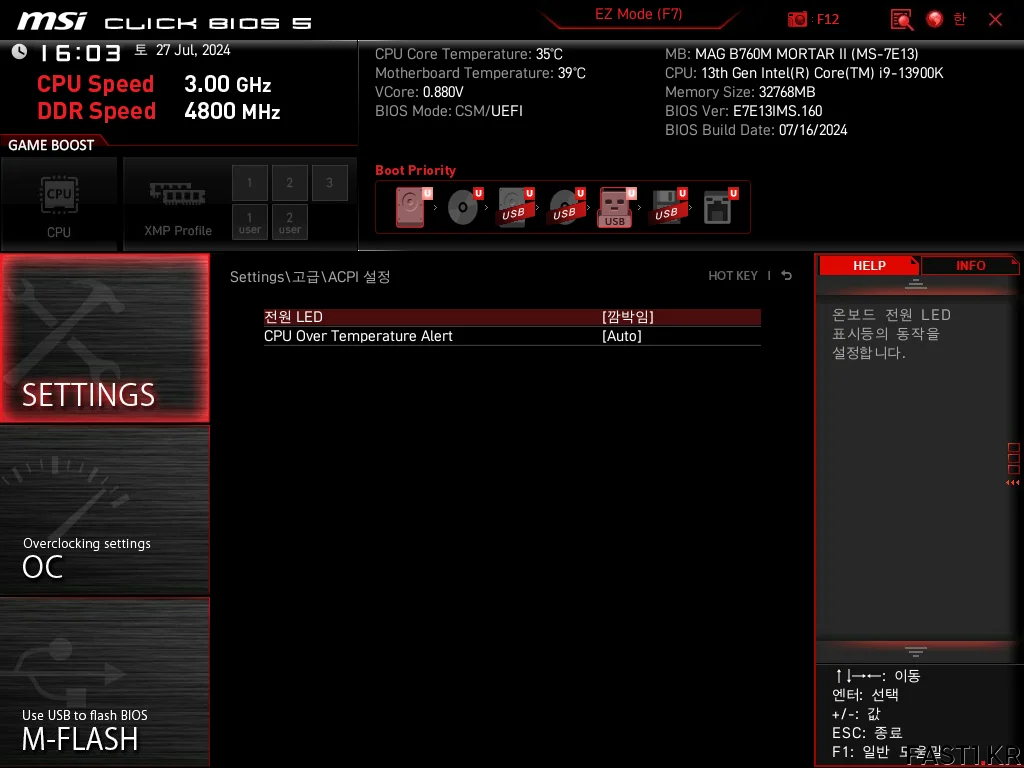
Task: Click the CPU Speed 3.00 GHz value
Action: click(227, 84)
